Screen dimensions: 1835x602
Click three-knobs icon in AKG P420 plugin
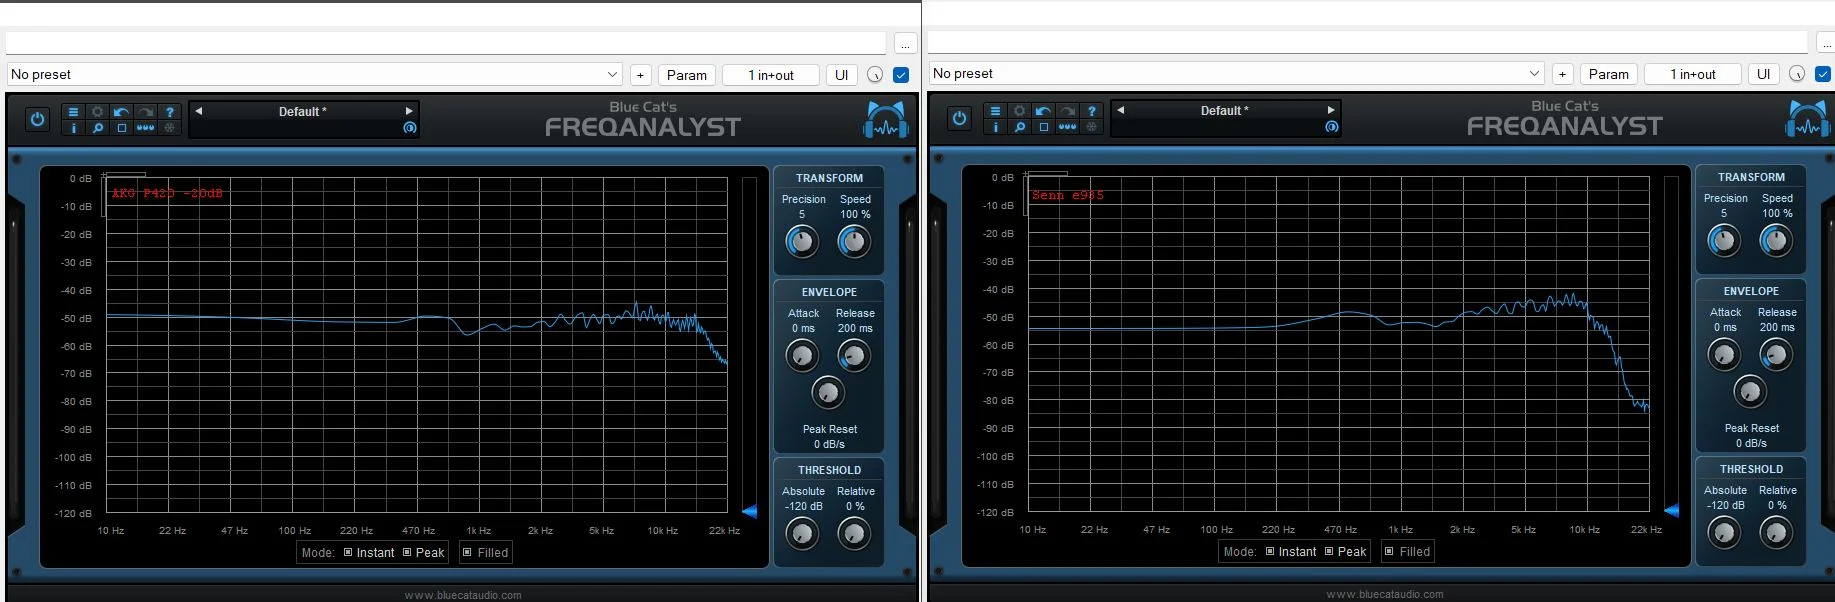click(146, 128)
